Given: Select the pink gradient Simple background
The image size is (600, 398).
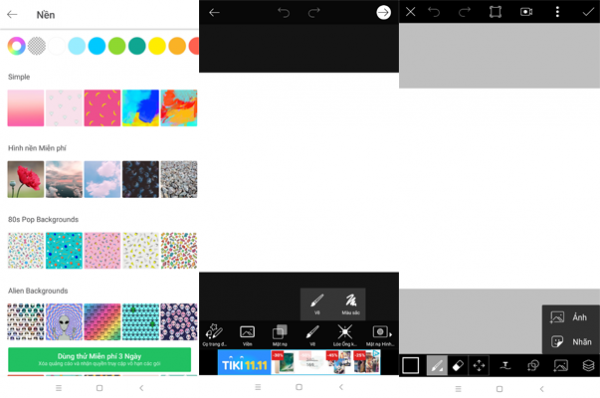Looking at the screenshot, I should [26, 108].
